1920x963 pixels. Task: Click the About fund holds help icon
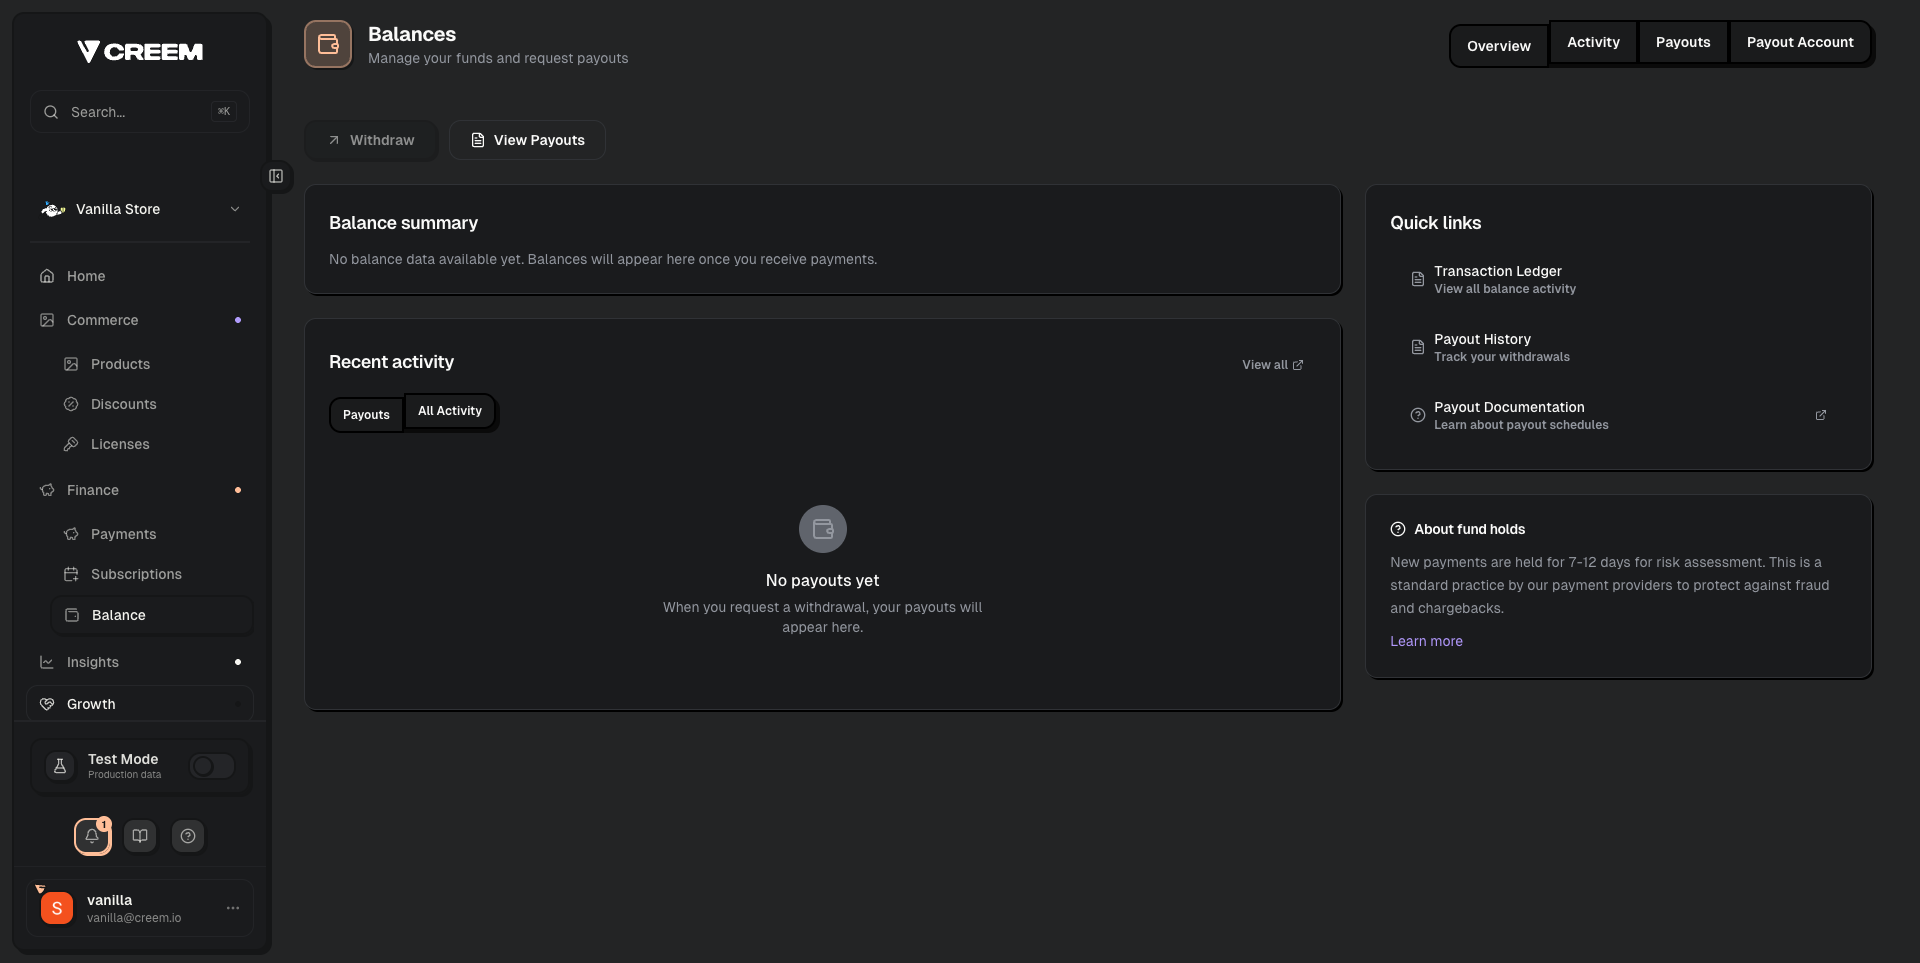(1398, 529)
